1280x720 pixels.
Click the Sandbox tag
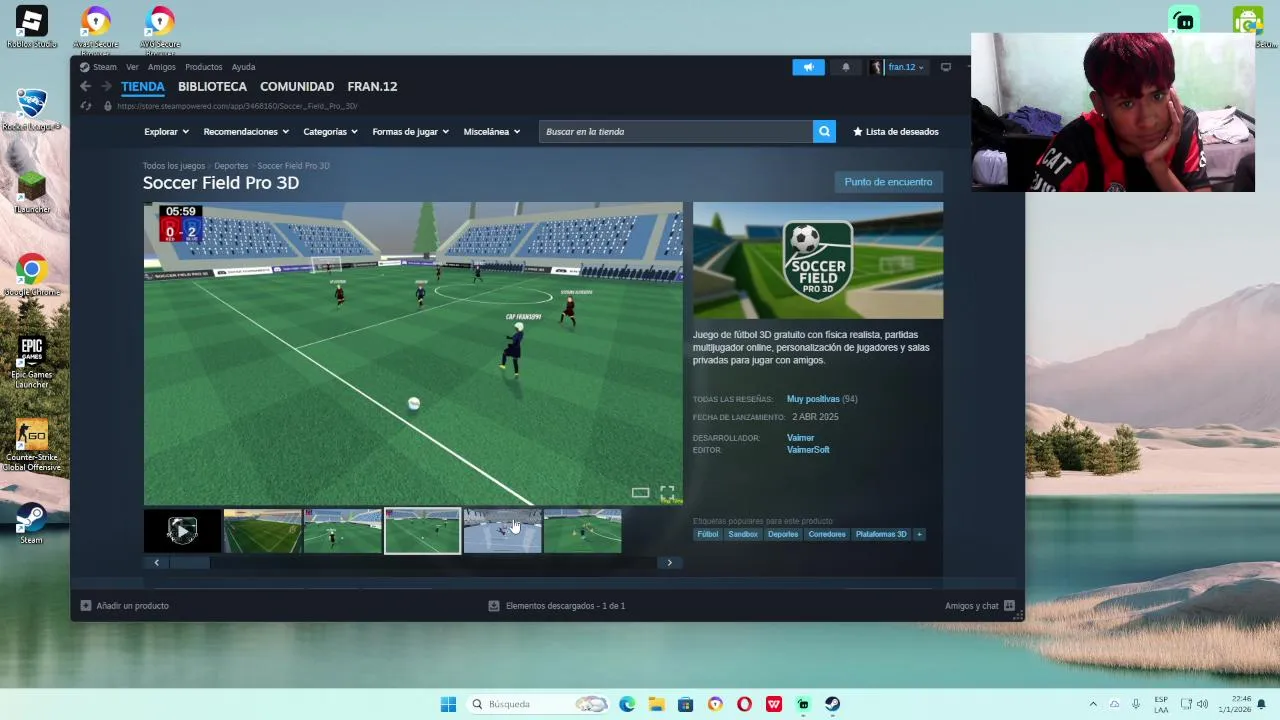click(x=743, y=534)
